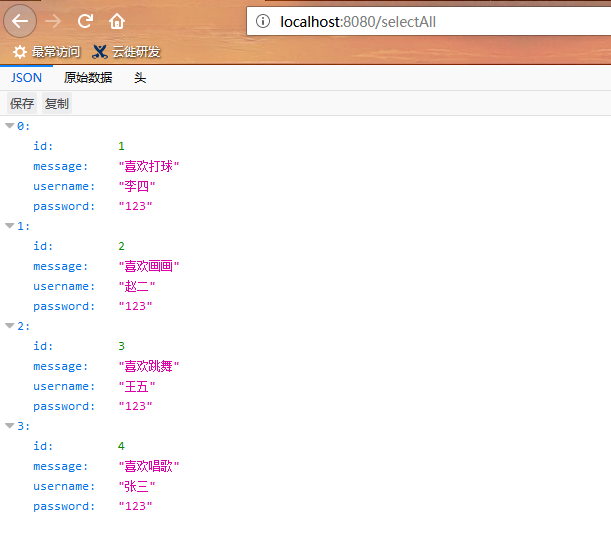Screen dimensions: 611x550
Task: Select the message value "喜欢画画"
Action: pos(149,266)
